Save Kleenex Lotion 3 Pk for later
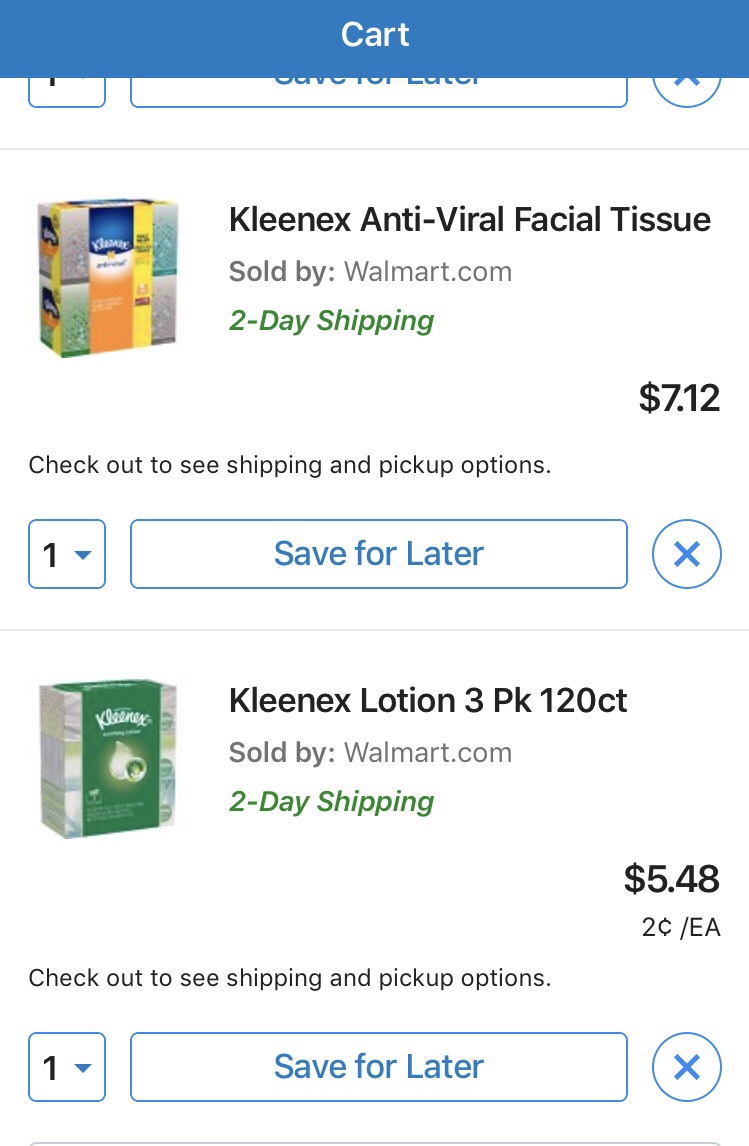Screen dimensions: 749x1146 [378, 1067]
